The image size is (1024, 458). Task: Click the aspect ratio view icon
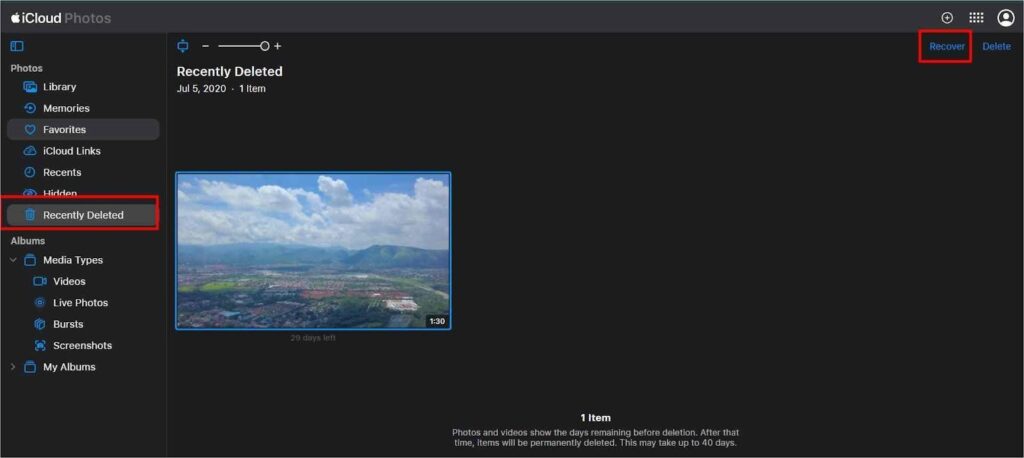tap(182, 46)
